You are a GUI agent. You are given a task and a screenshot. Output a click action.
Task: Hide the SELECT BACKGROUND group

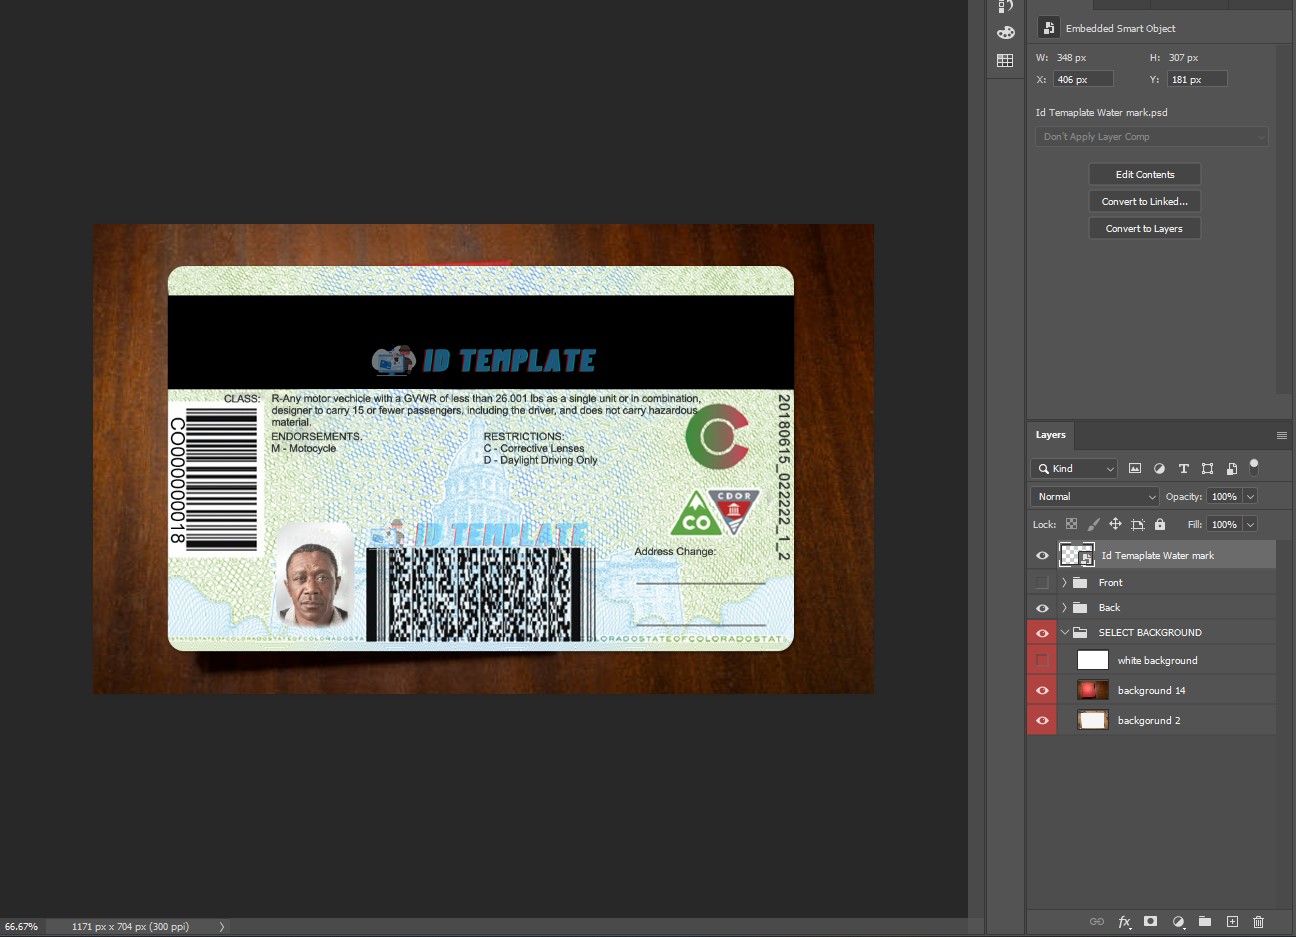coord(1042,633)
